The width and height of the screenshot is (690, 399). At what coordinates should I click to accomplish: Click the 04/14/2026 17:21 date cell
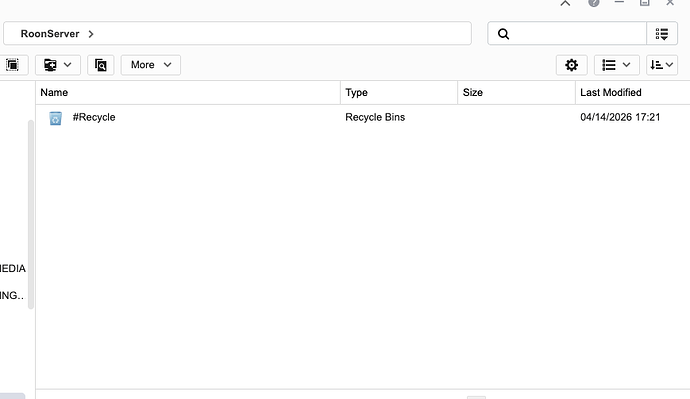point(620,117)
